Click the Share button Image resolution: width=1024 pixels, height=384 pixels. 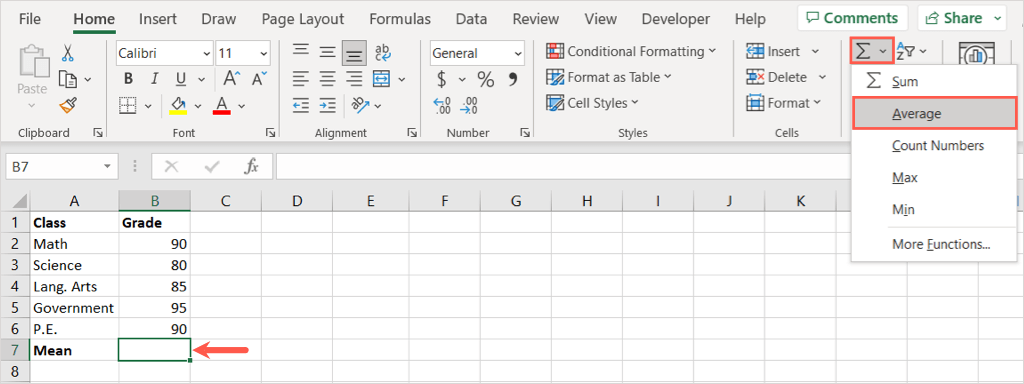coord(962,18)
